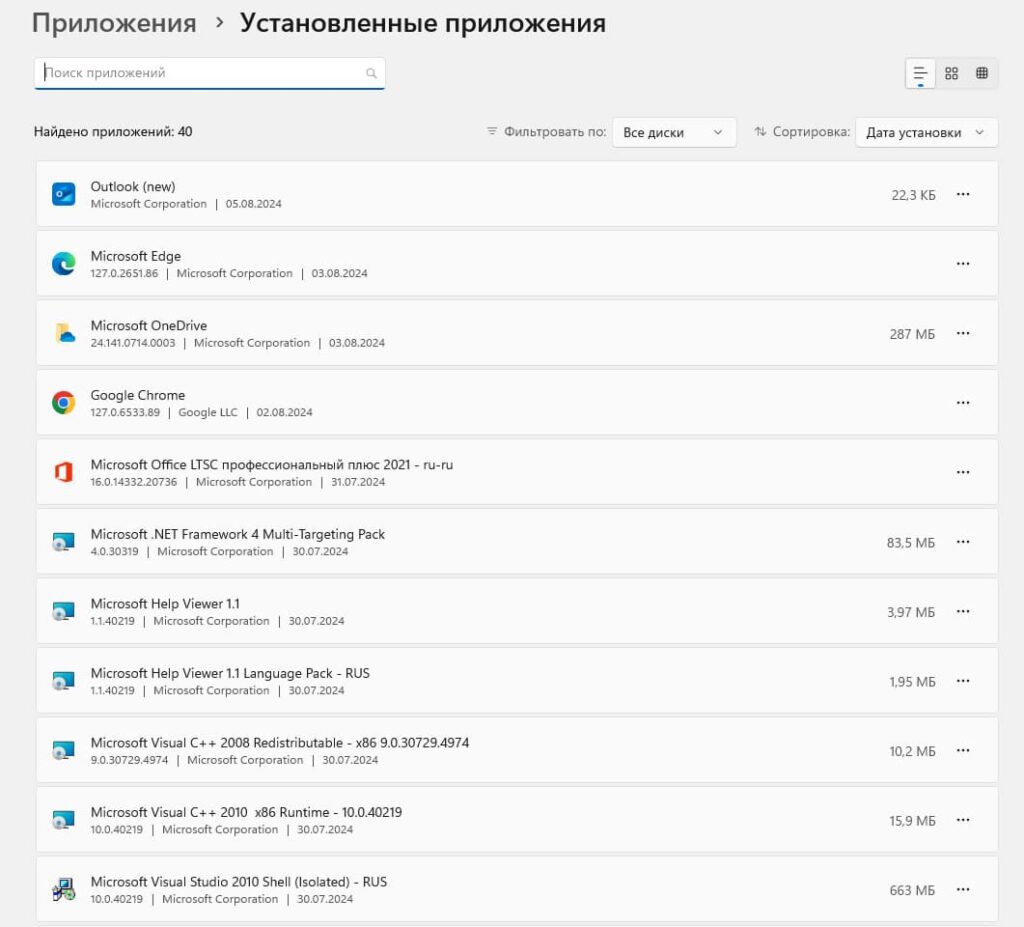Click Office version '16.0.14332.20736' text
The height and width of the screenshot is (927, 1024).
pyautogui.click(x=134, y=482)
